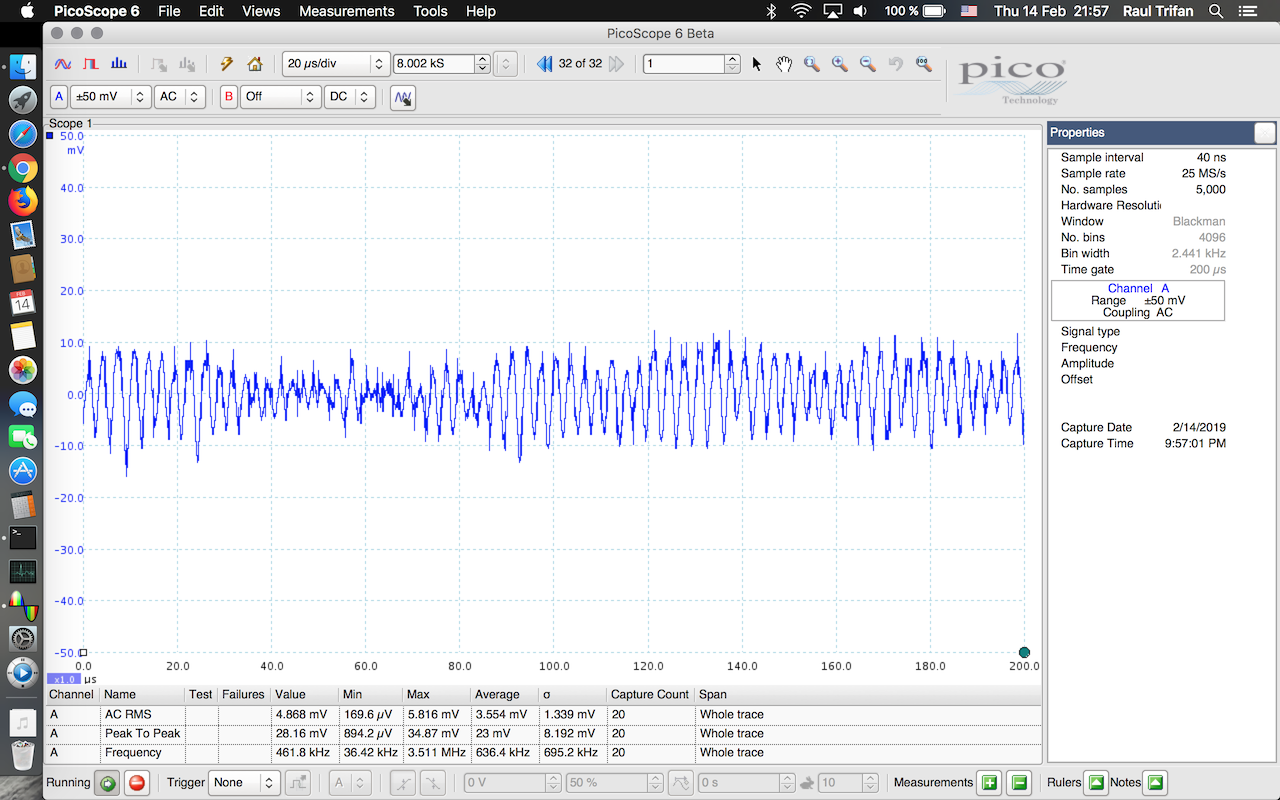Click PicoScope 6 app menu
Viewport: 1280px width, 800px height.
97,11
